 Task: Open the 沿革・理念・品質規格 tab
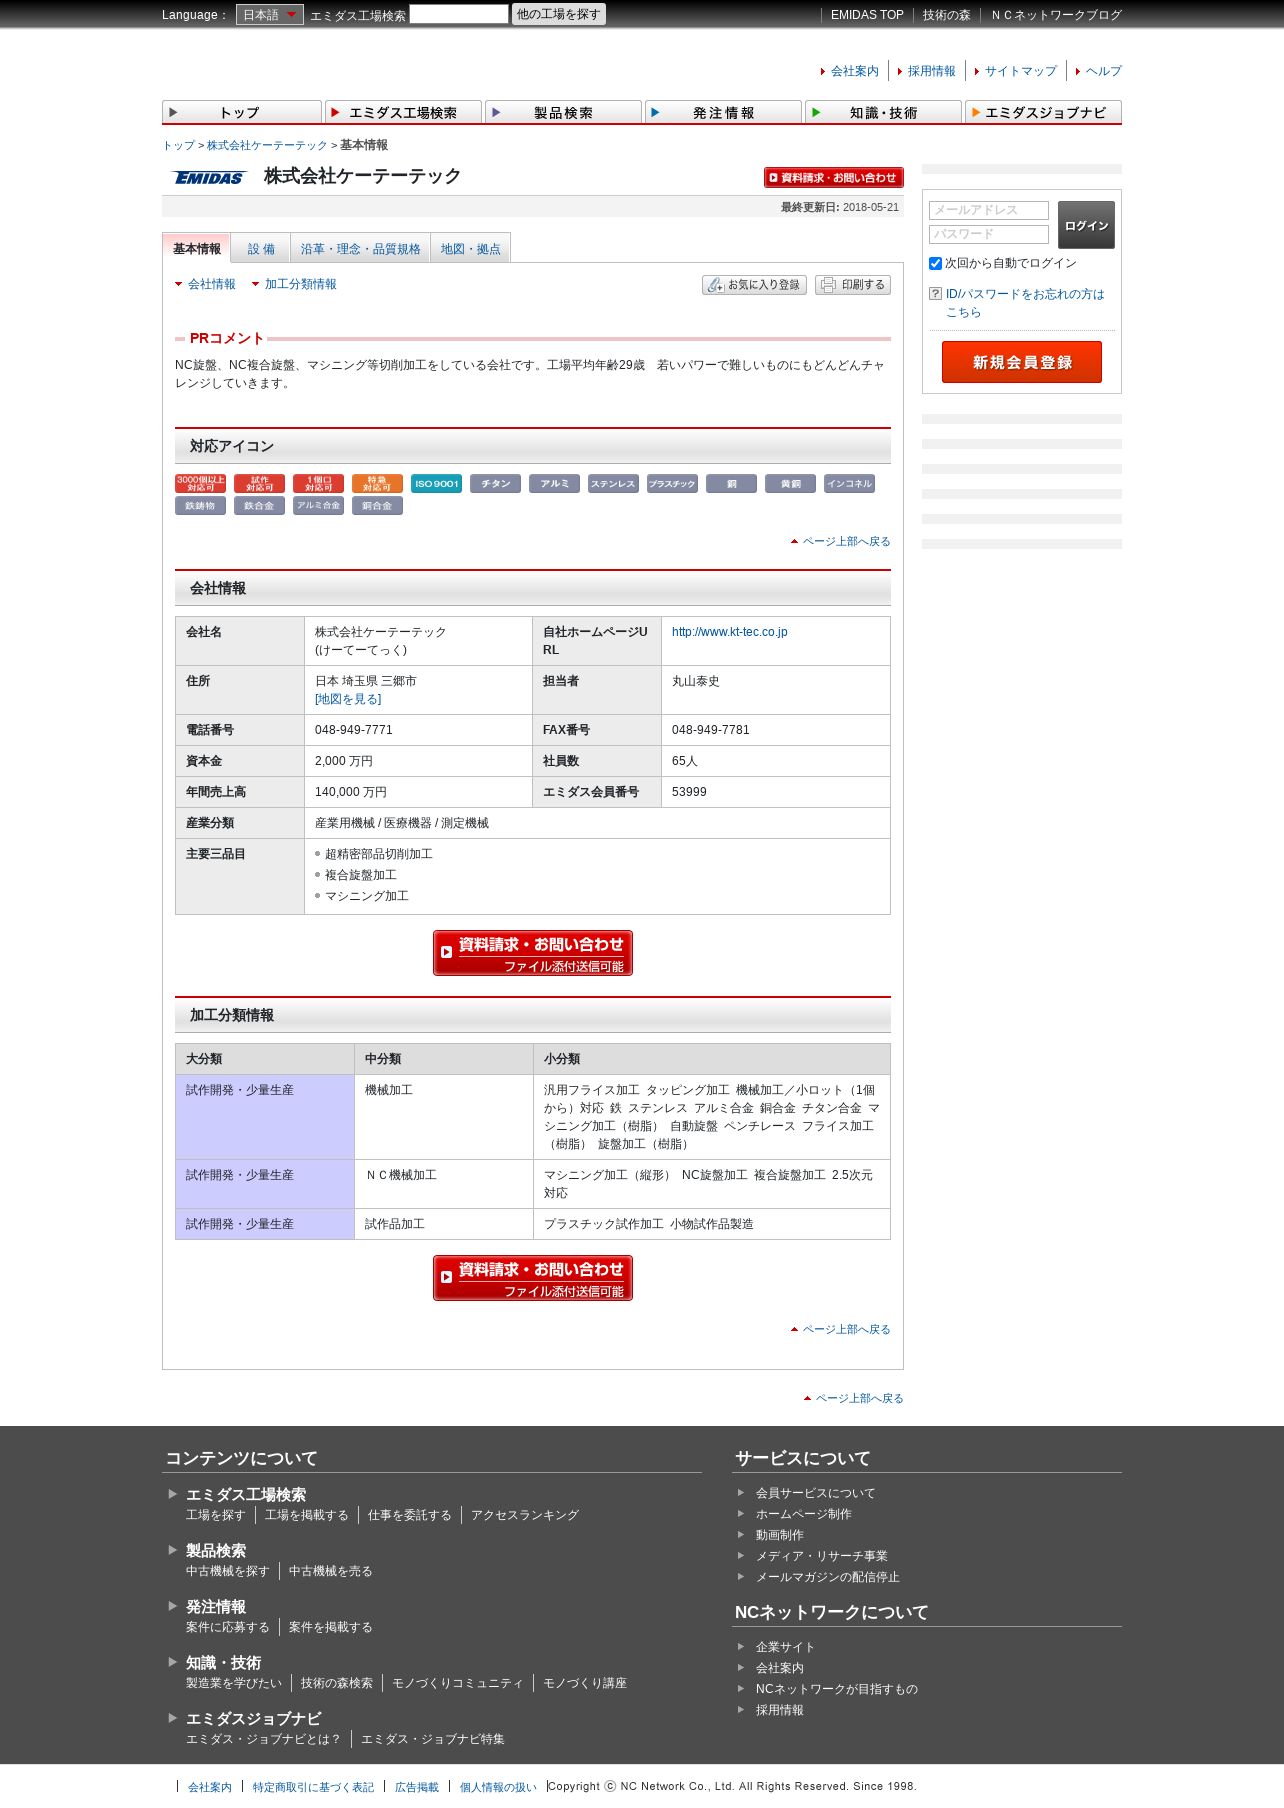click(360, 249)
